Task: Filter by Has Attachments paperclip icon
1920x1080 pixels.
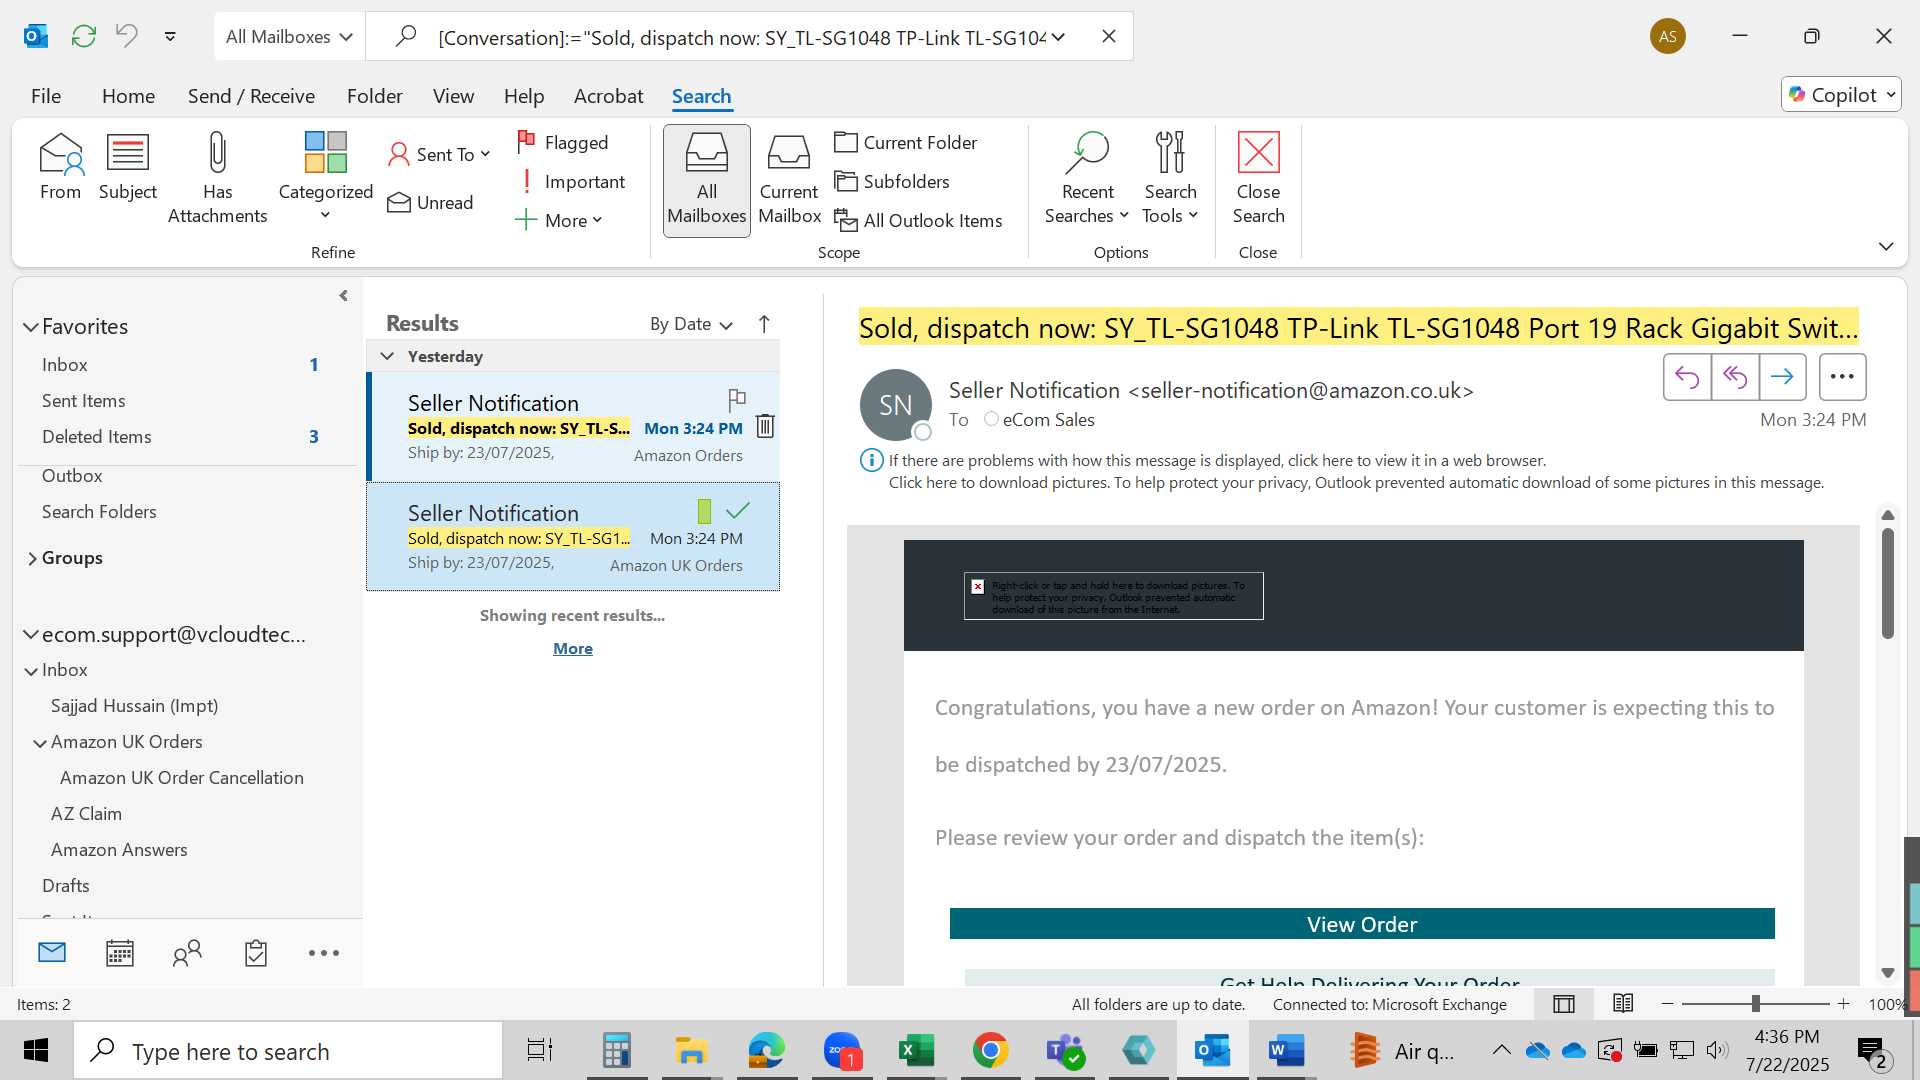Action: coord(217,178)
